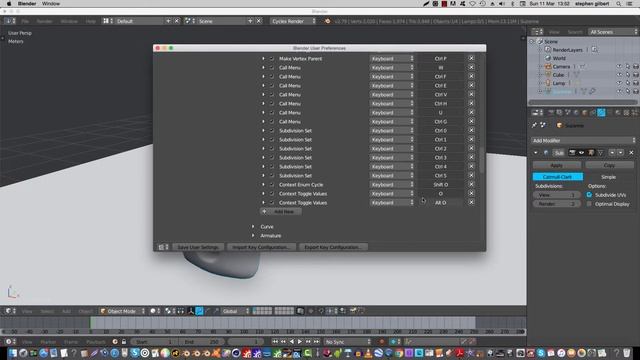Expand the Make Vertex Parent keymap entry
This screenshot has width=640, height=360.
pyautogui.click(x=263, y=58)
